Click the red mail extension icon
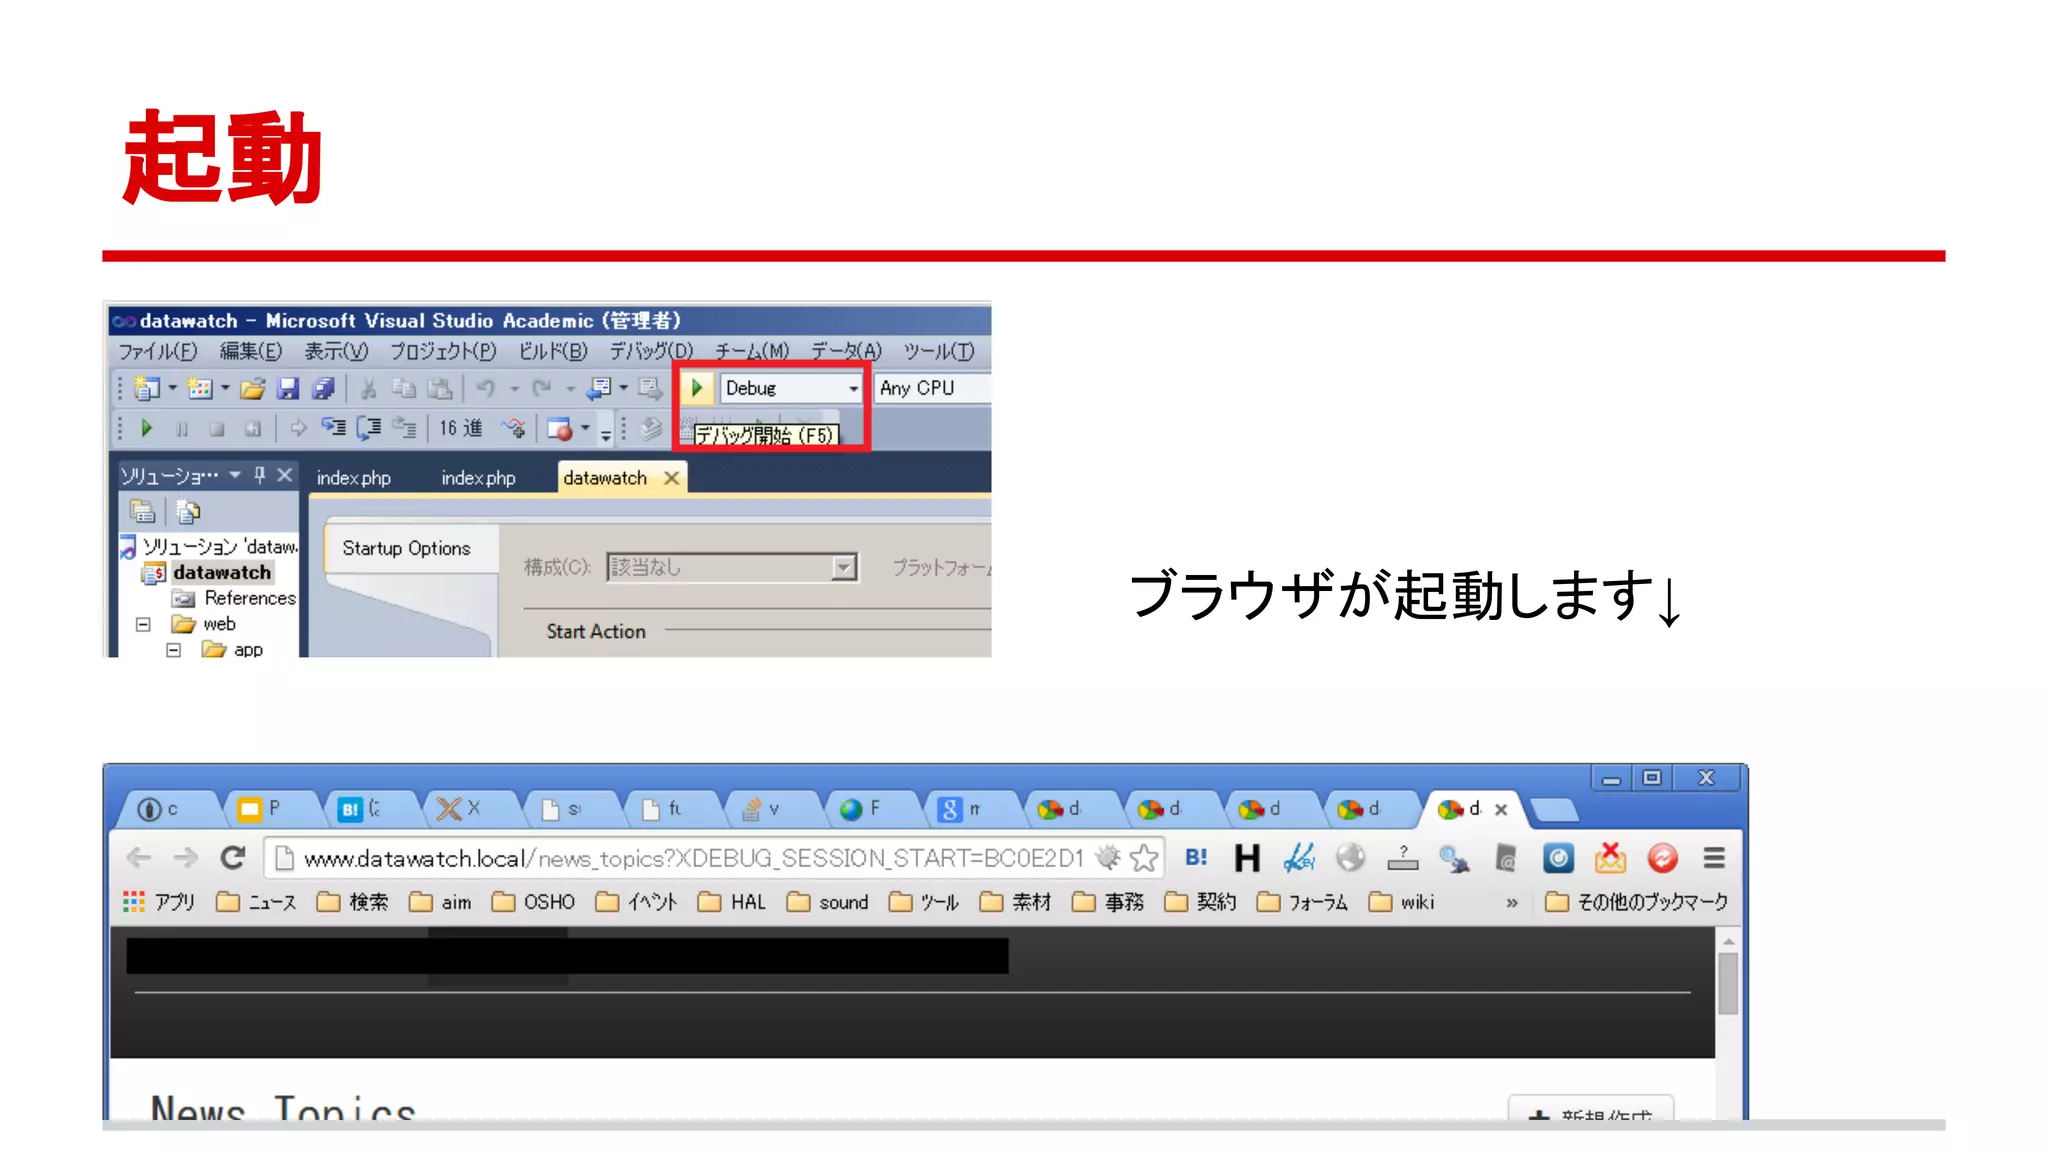 [x=1610, y=858]
